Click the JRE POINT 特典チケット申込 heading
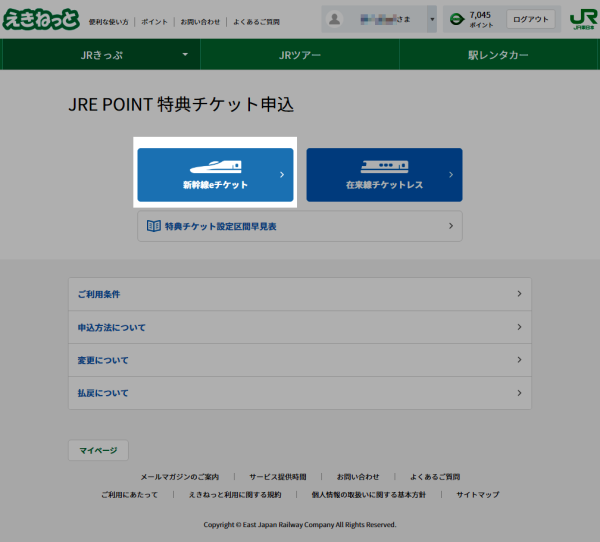 pos(181,104)
